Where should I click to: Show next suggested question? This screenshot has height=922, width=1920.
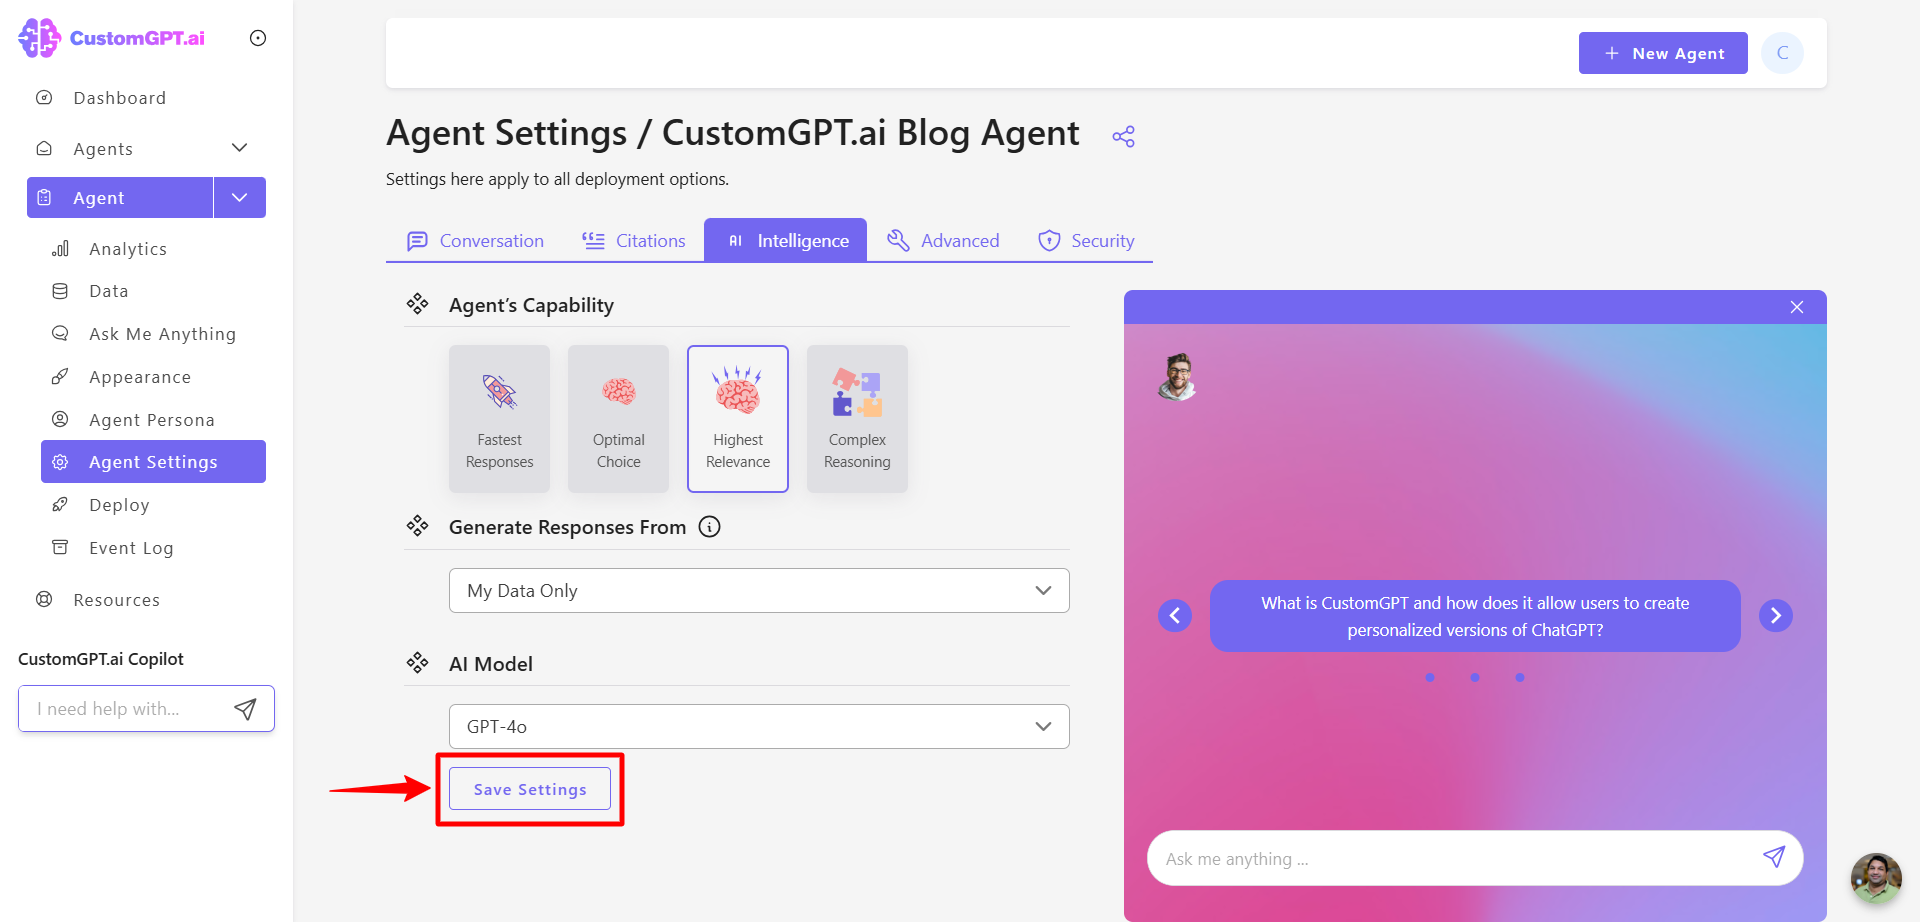(x=1776, y=615)
